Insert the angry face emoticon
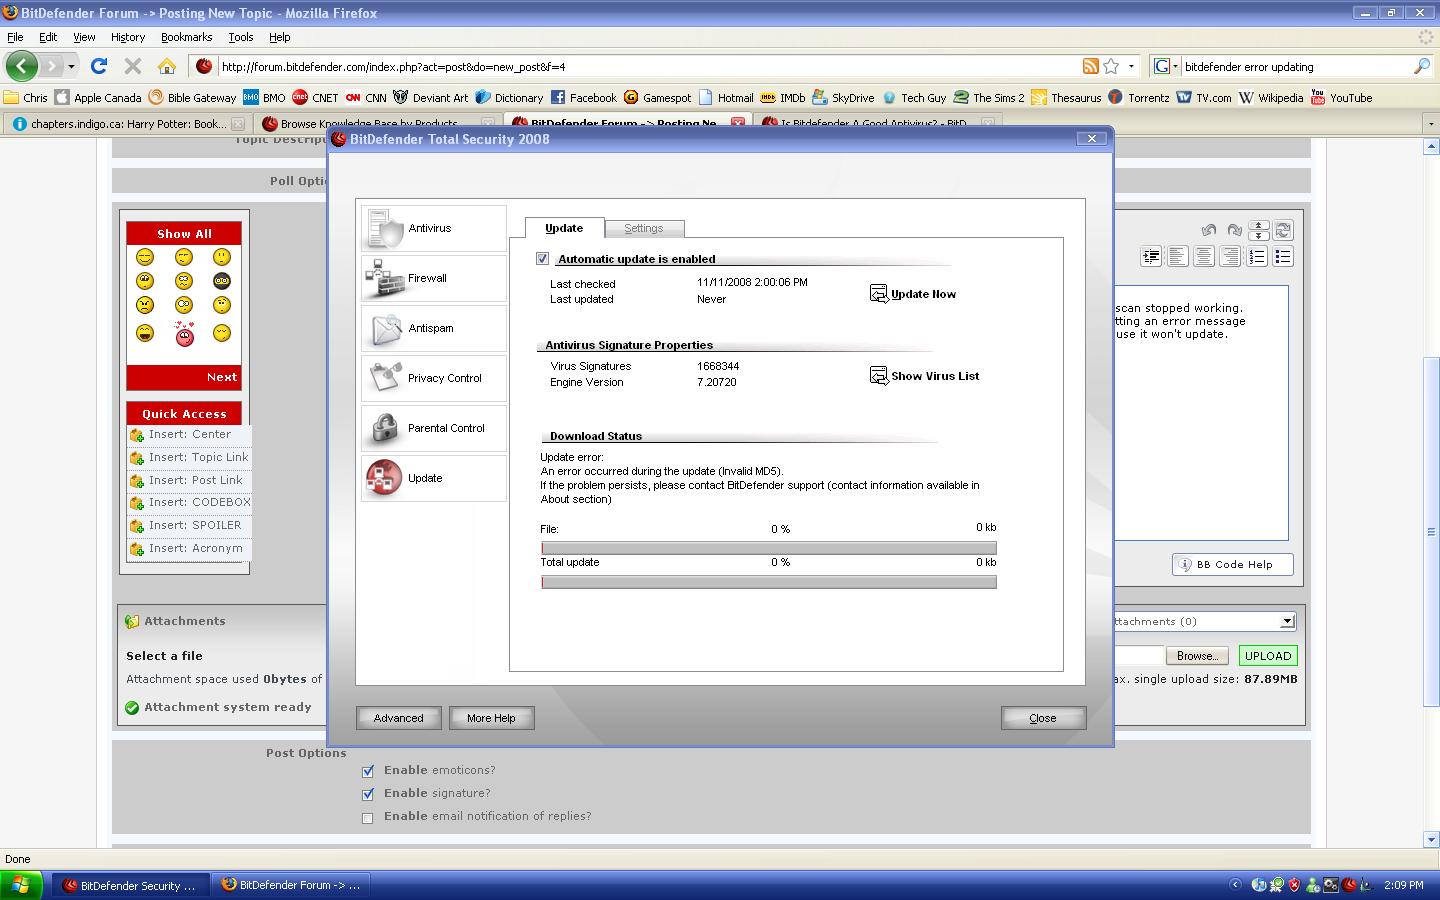This screenshot has width=1440, height=900. [145, 305]
